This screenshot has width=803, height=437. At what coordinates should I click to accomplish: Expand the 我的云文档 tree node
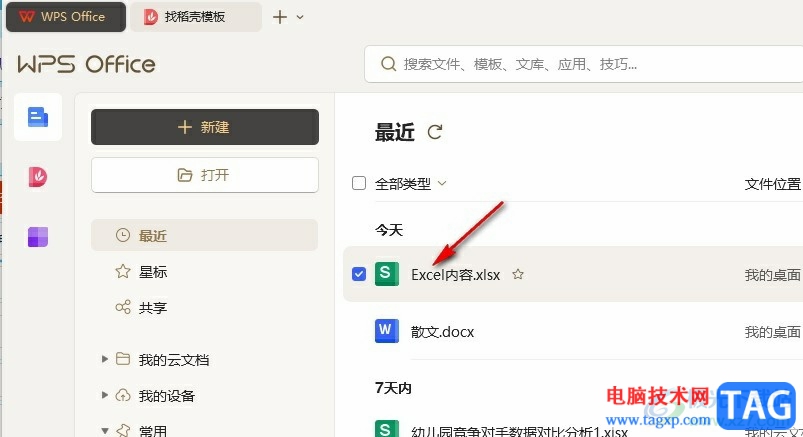104,359
